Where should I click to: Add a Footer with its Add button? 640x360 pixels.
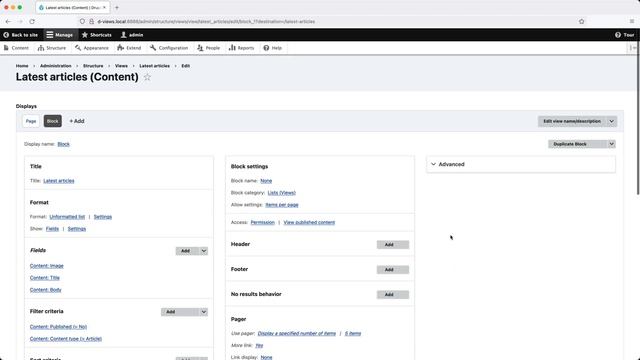[393, 270]
